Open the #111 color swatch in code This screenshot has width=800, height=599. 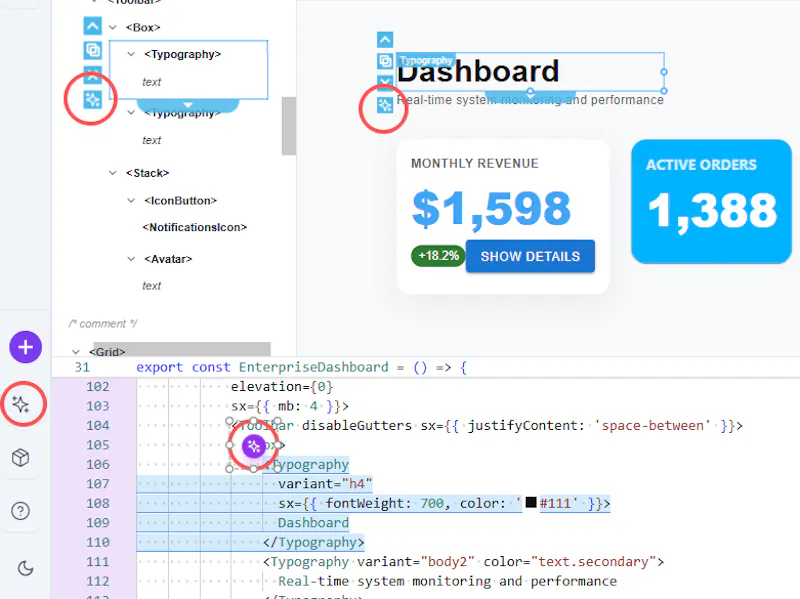click(531, 502)
